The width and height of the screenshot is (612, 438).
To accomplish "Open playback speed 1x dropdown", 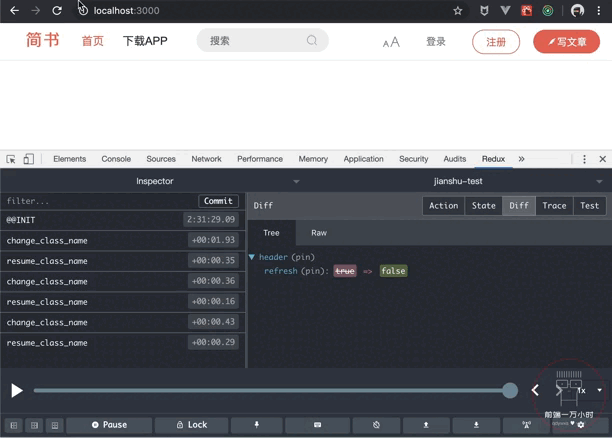I will (x=590, y=390).
